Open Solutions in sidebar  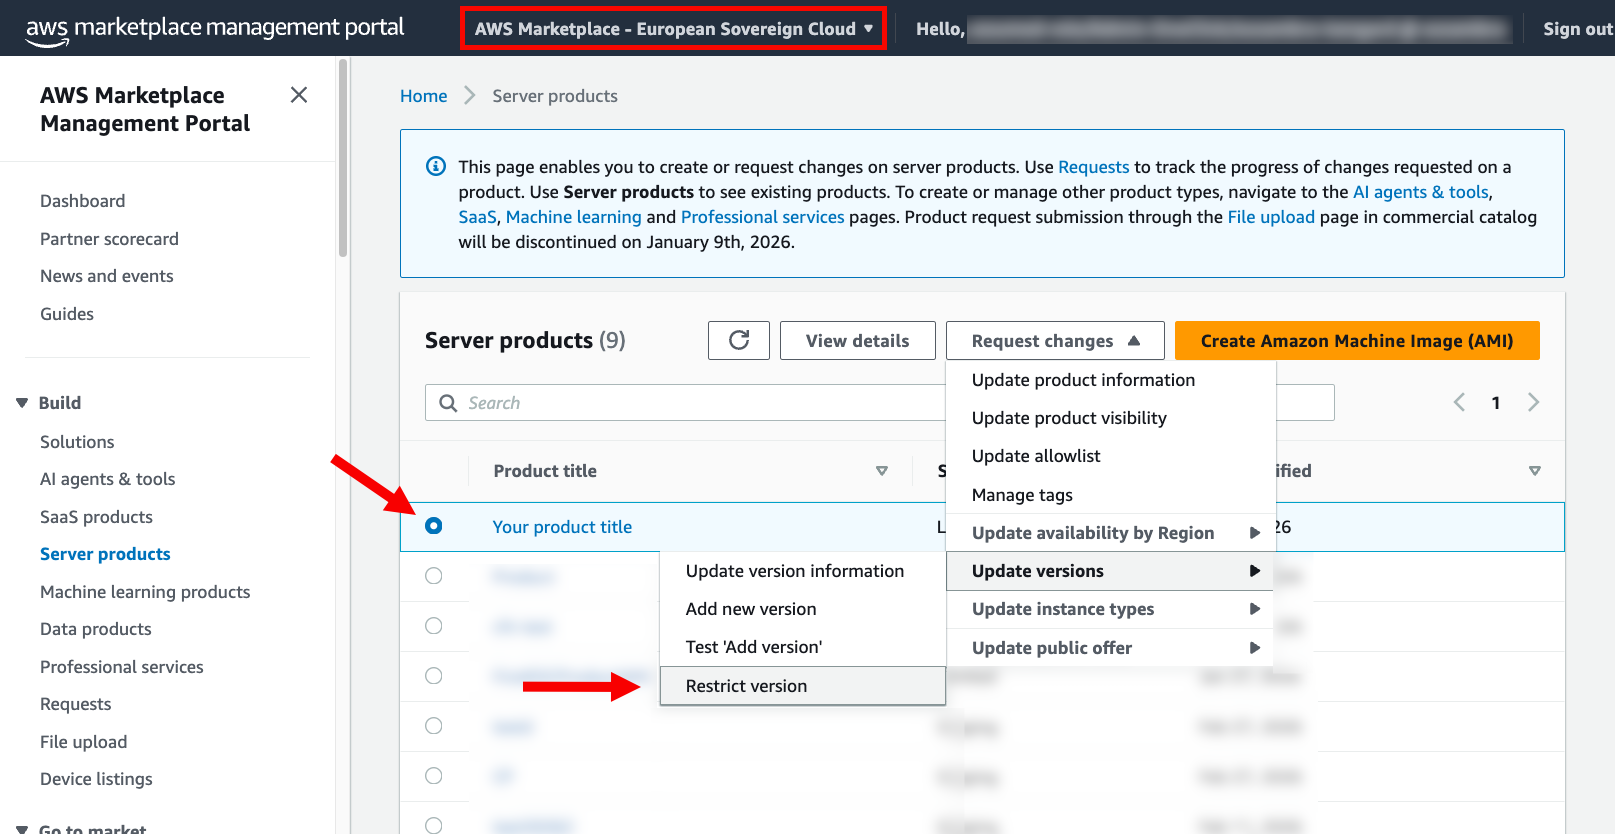pyautogui.click(x=77, y=442)
